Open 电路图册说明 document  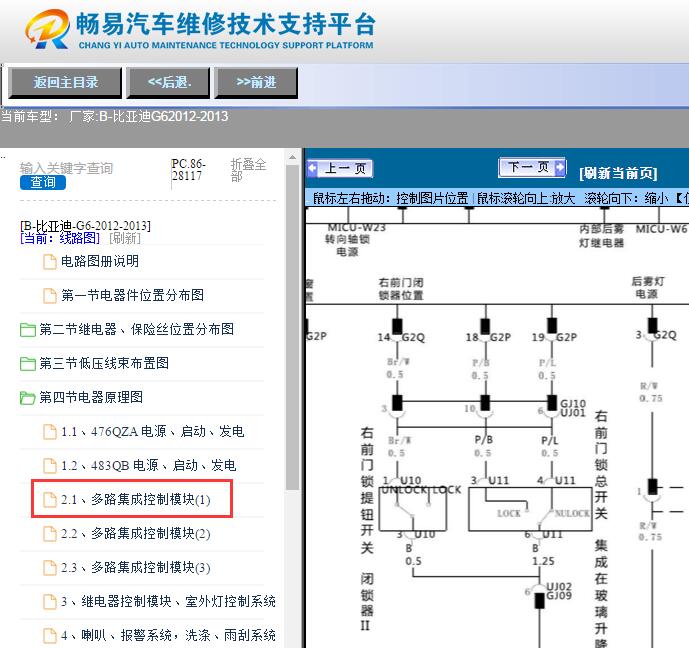click(x=100, y=261)
